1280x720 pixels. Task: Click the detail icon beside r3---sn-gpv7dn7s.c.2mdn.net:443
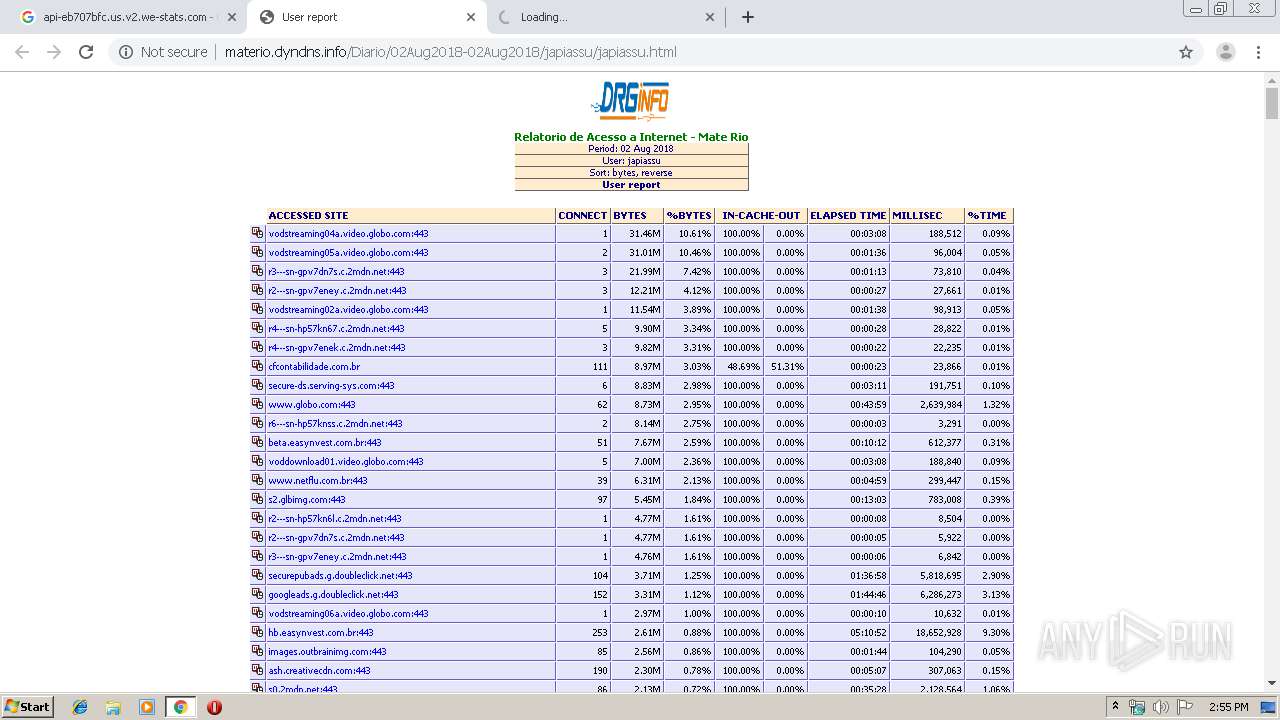(257, 271)
